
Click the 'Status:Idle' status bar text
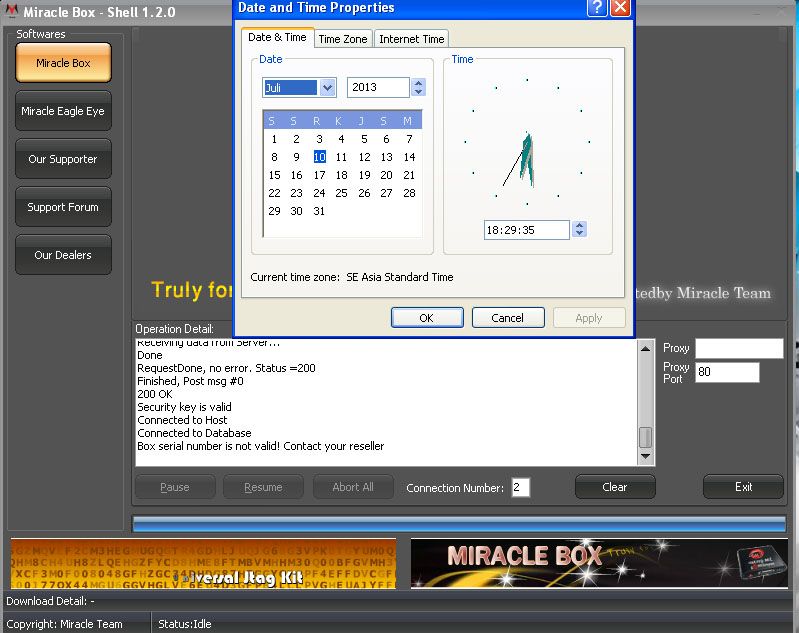(184, 624)
